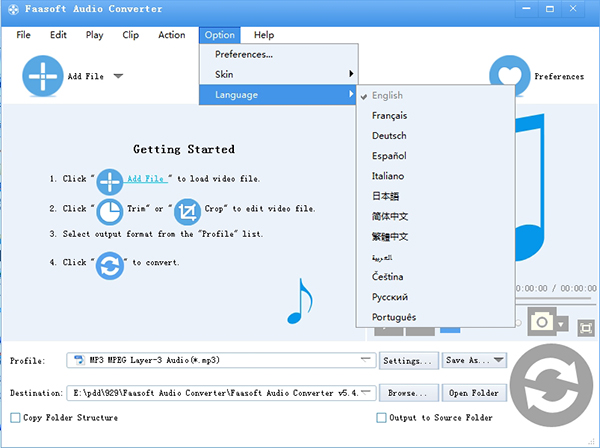The height and width of the screenshot is (448, 600).
Task: Click the Crop icon in step 2
Action: pos(188,212)
